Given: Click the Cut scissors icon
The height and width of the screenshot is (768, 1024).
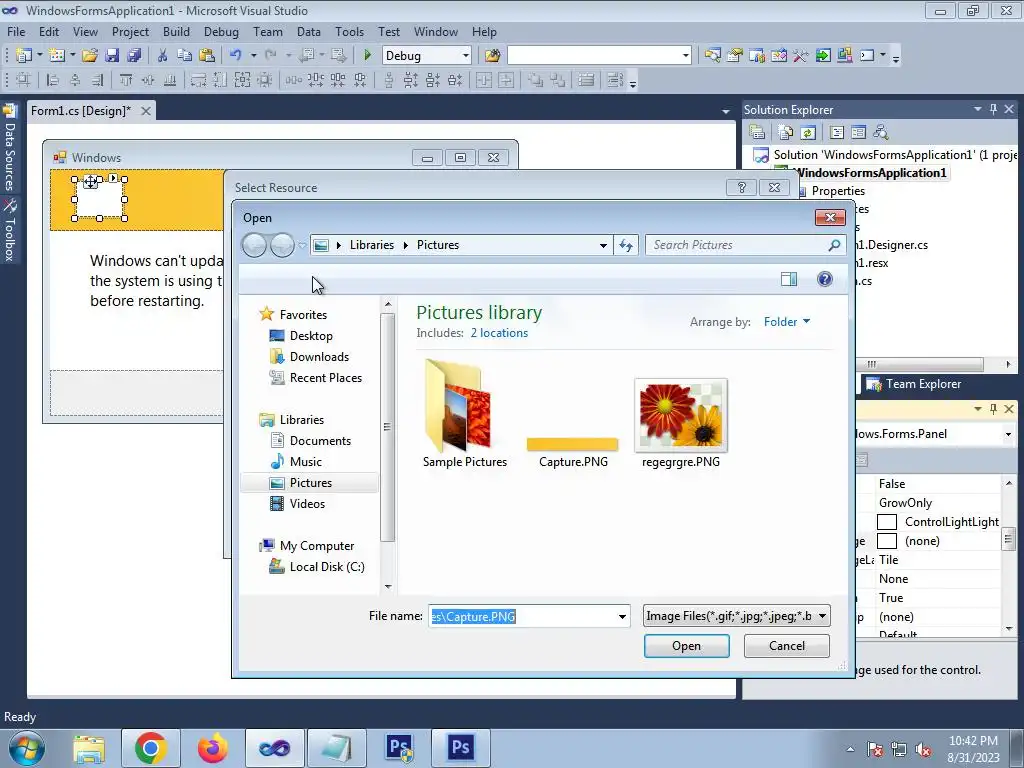Looking at the screenshot, I should point(163,56).
